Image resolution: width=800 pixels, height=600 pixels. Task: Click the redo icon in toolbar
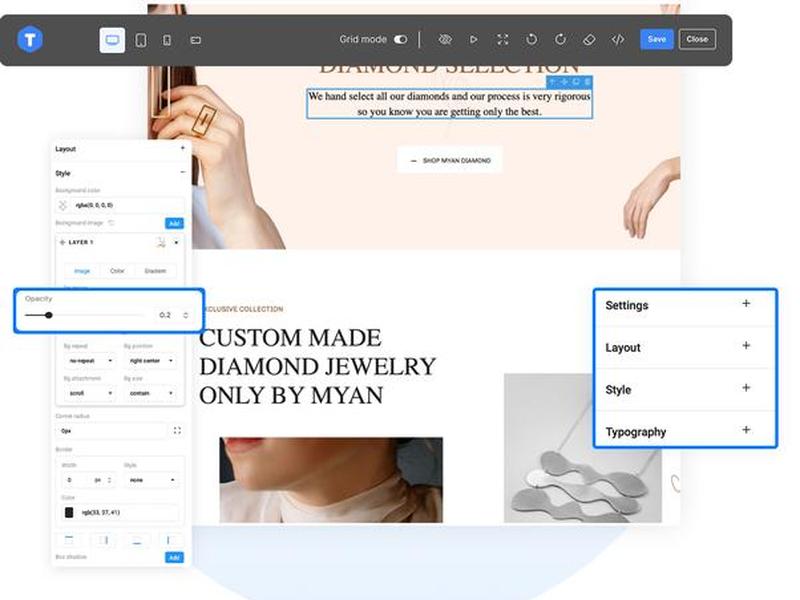[560, 39]
